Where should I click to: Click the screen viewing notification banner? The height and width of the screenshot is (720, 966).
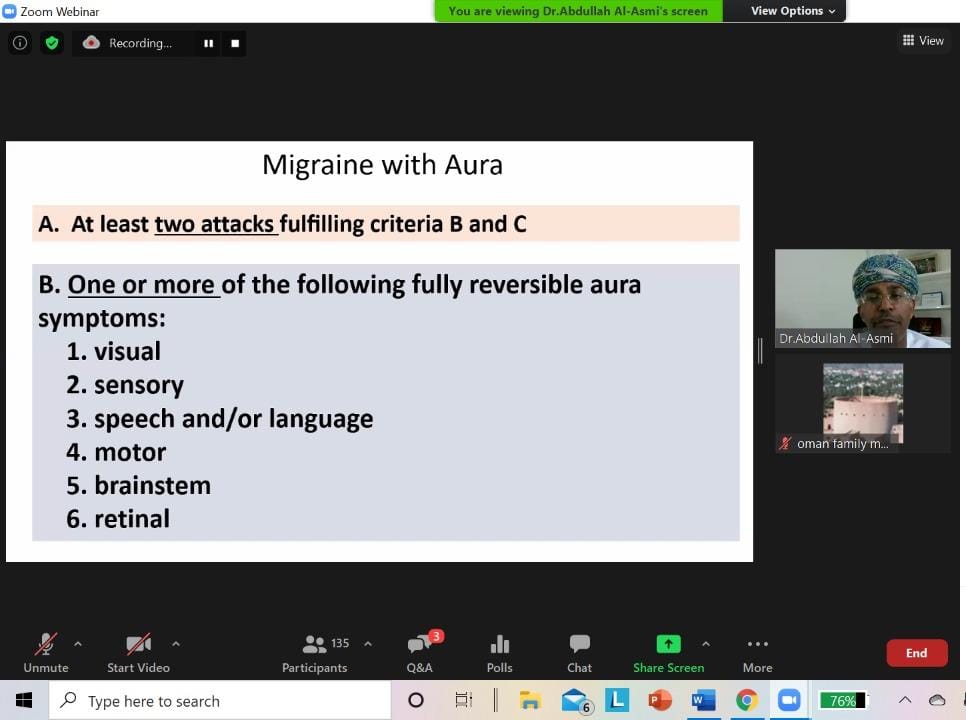tap(578, 10)
